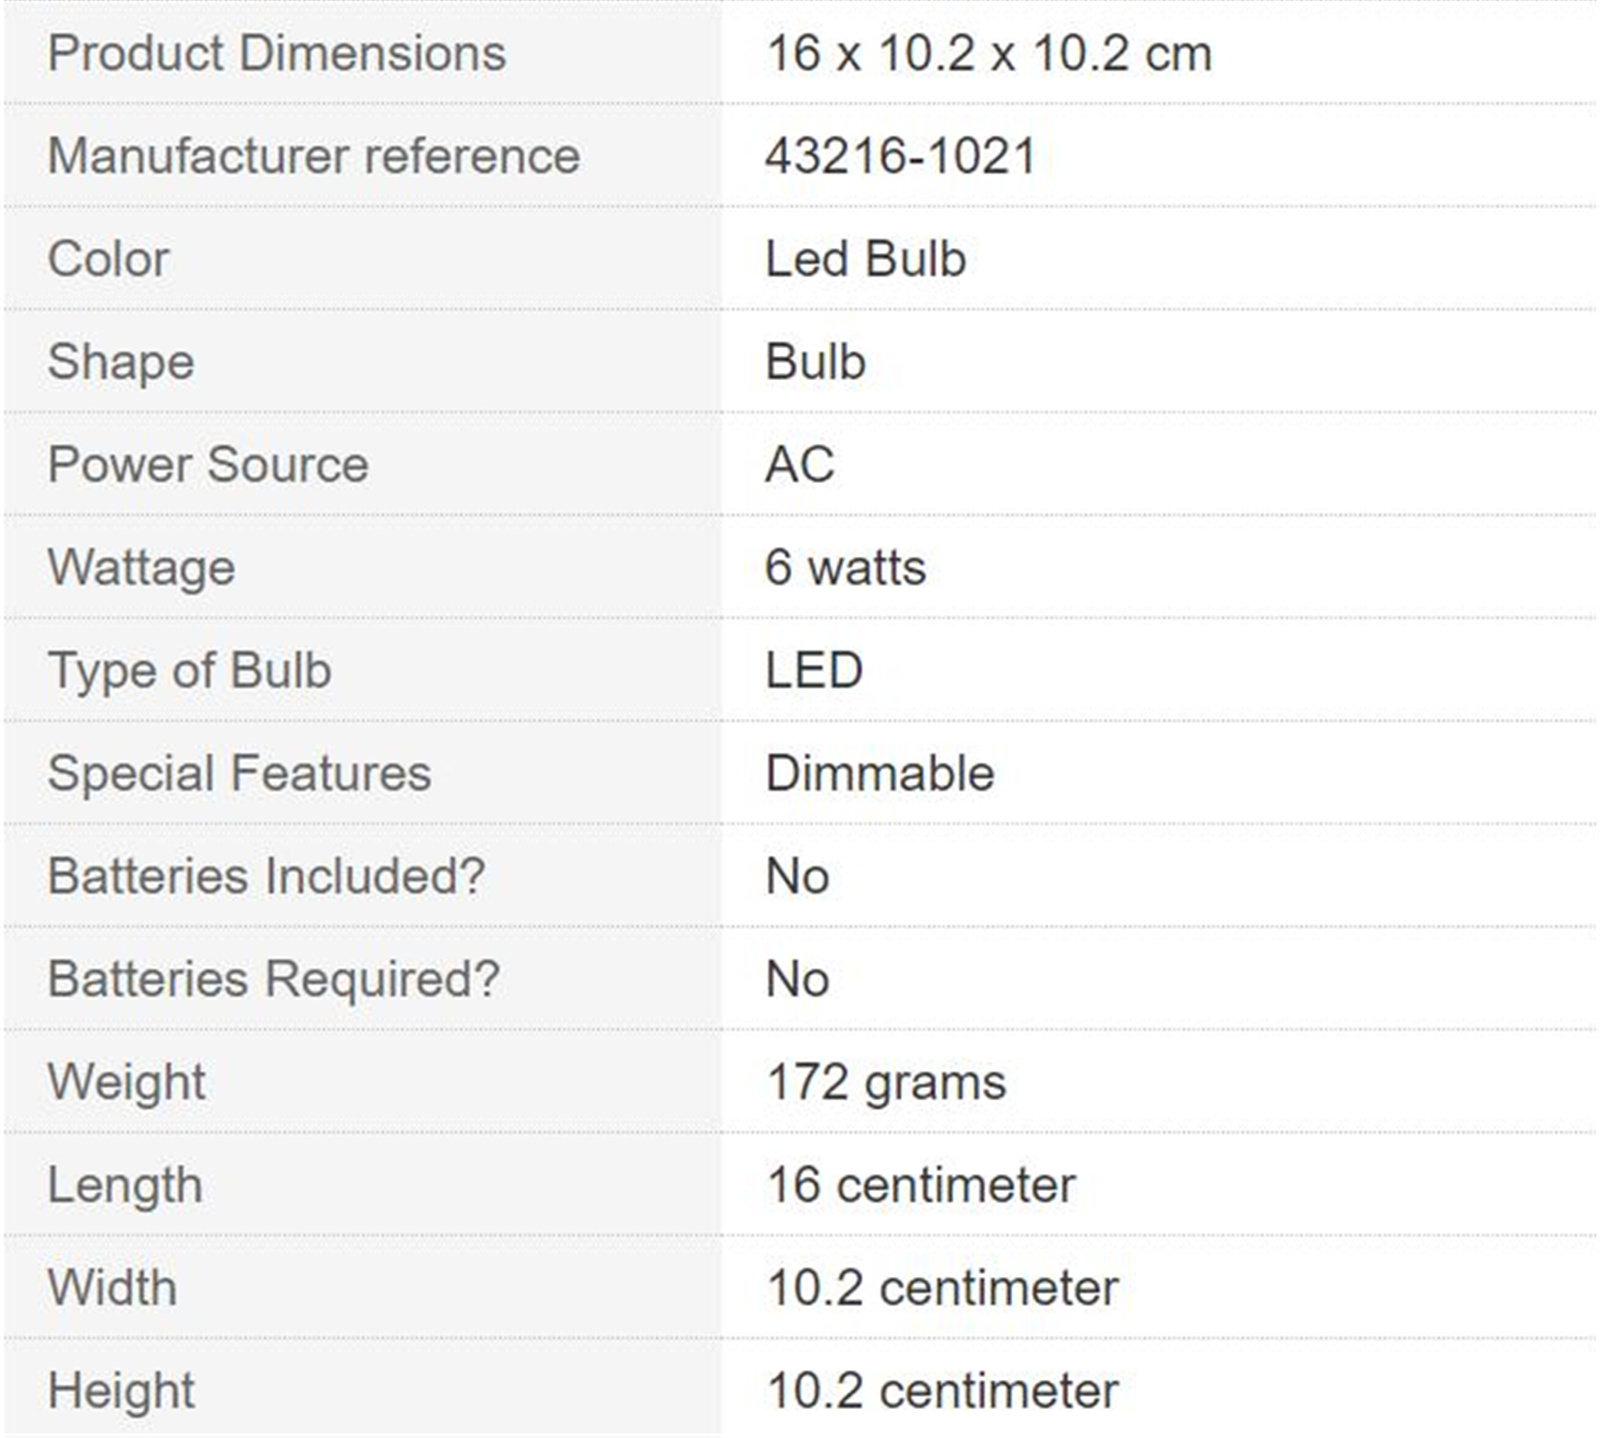Select the 16 centimeter length value
The width and height of the screenshot is (1600, 1438).
922,1186
